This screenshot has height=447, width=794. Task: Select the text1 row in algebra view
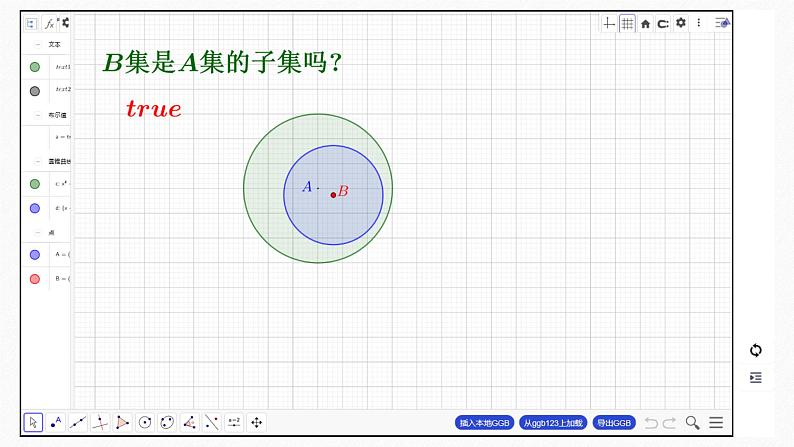[61, 67]
